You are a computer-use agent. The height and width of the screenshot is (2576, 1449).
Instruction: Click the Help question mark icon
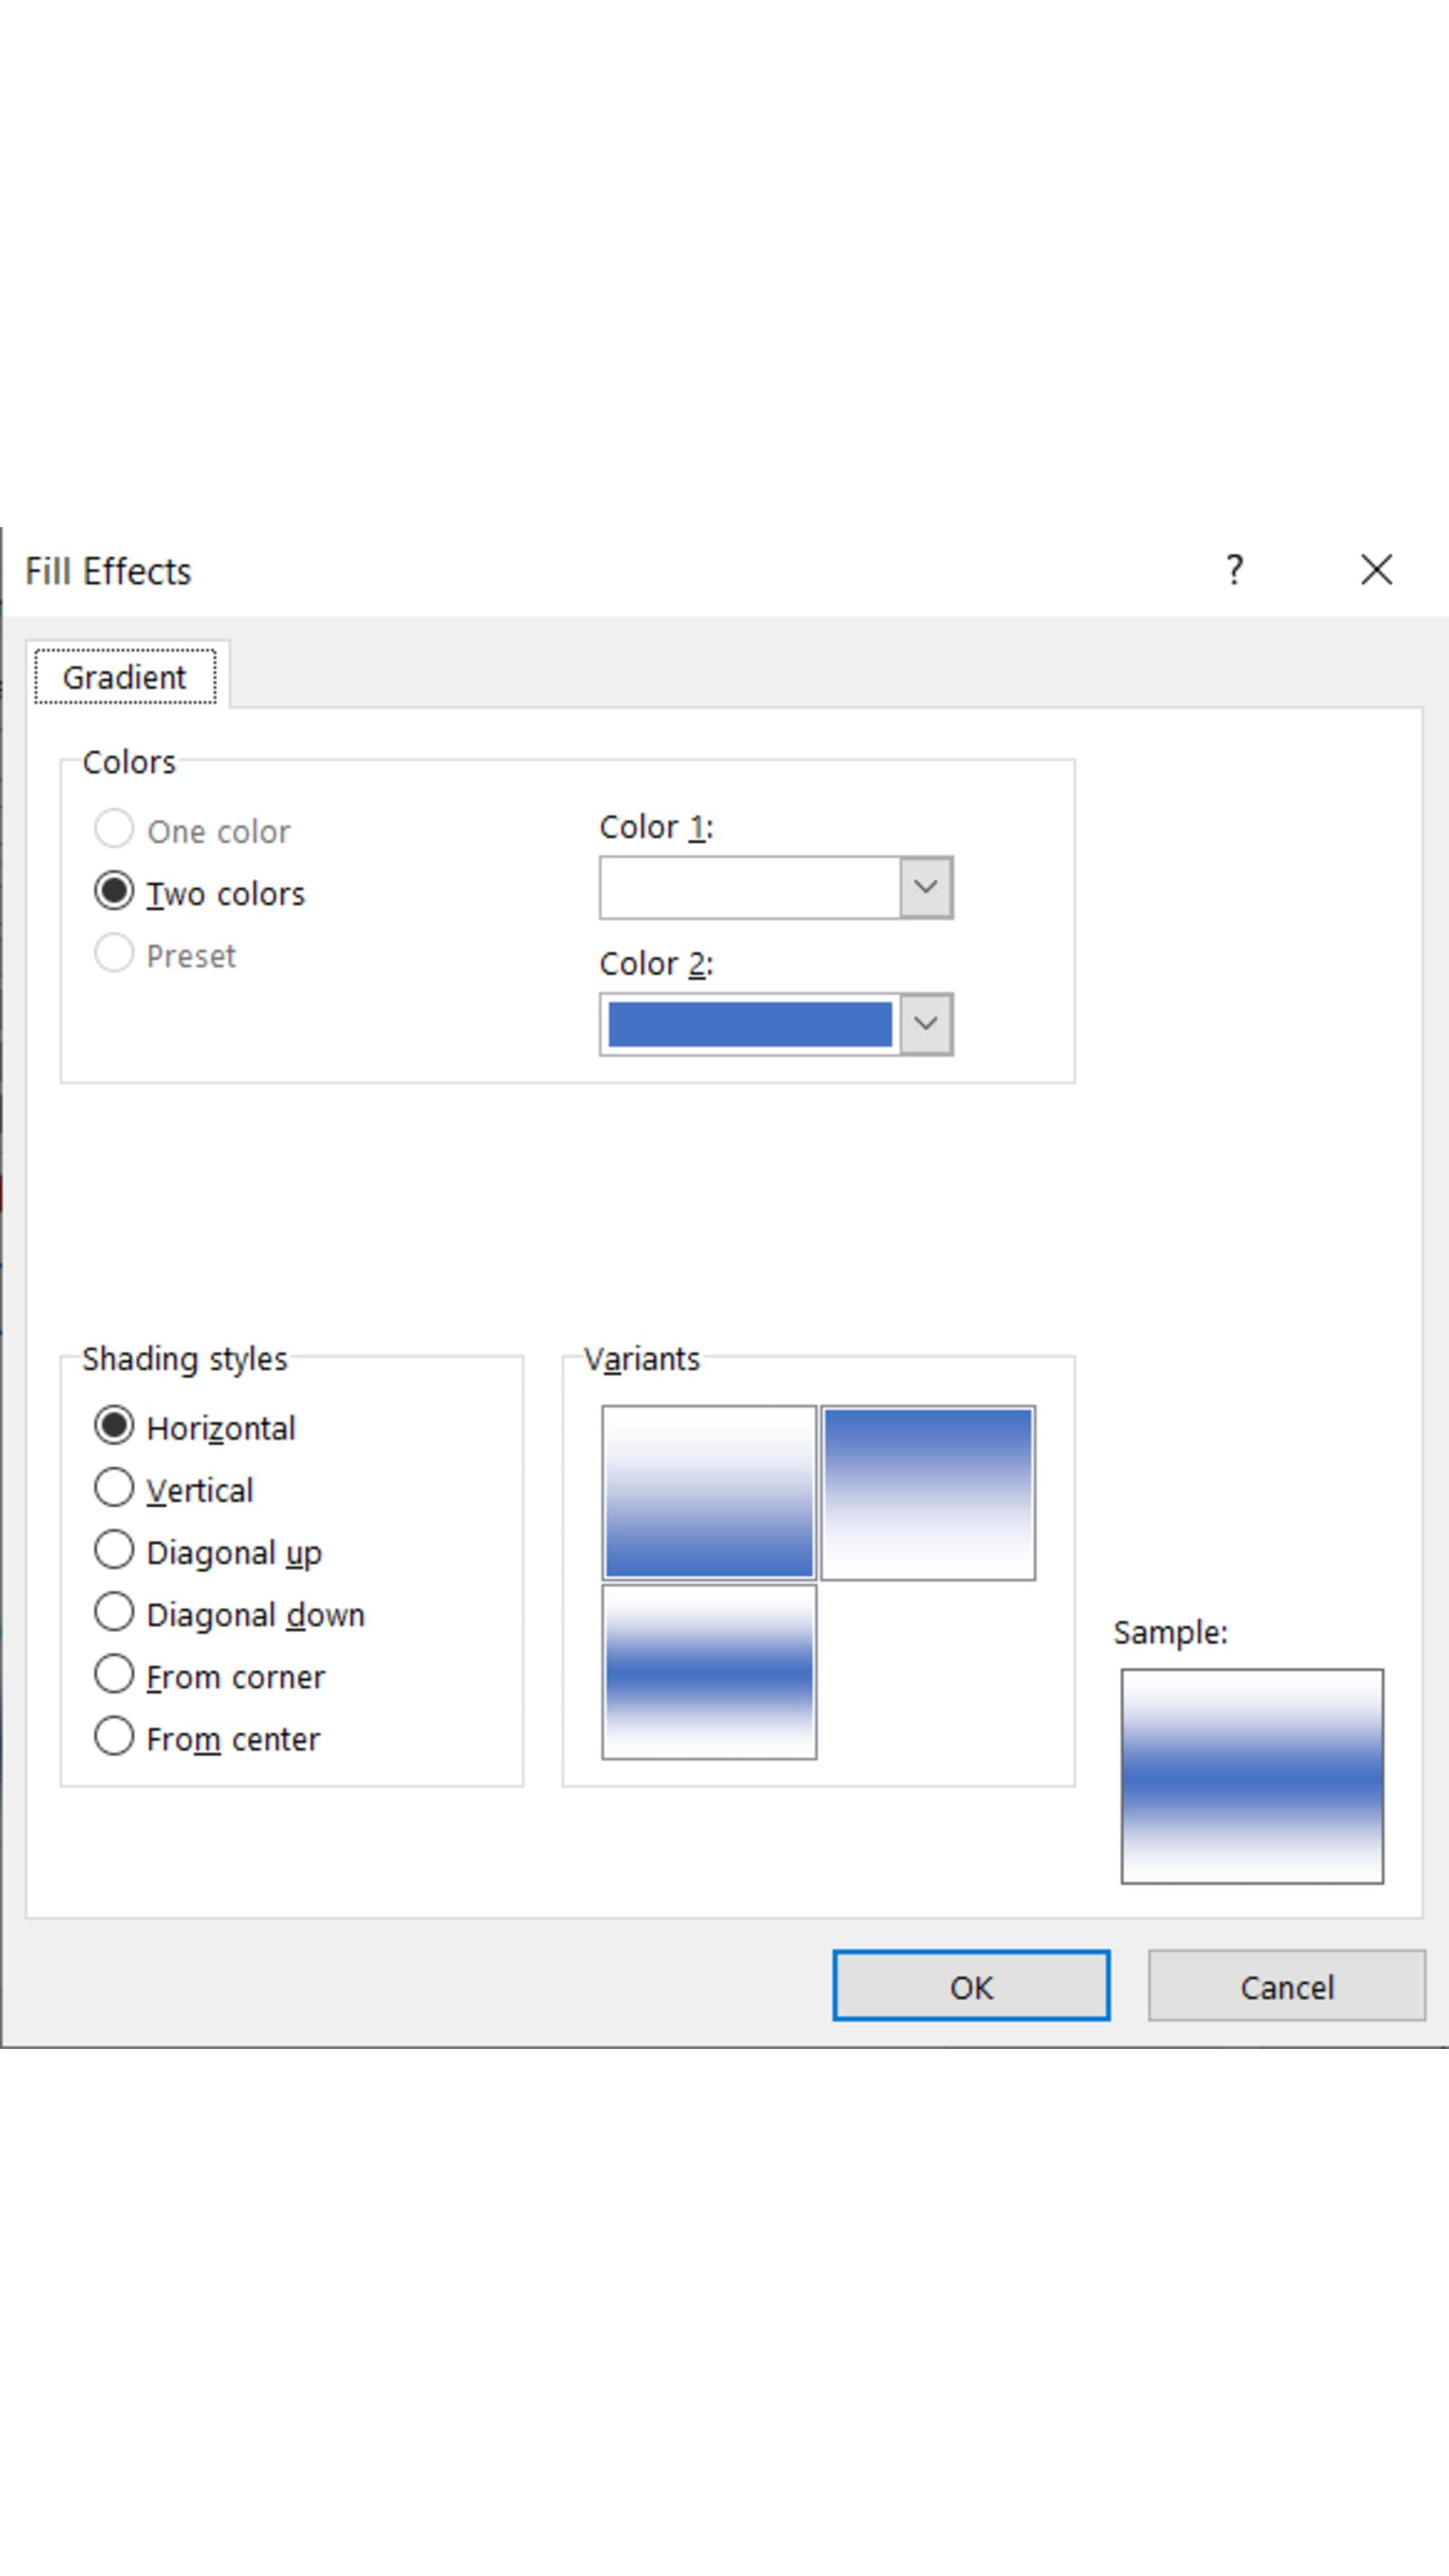(x=1234, y=570)
